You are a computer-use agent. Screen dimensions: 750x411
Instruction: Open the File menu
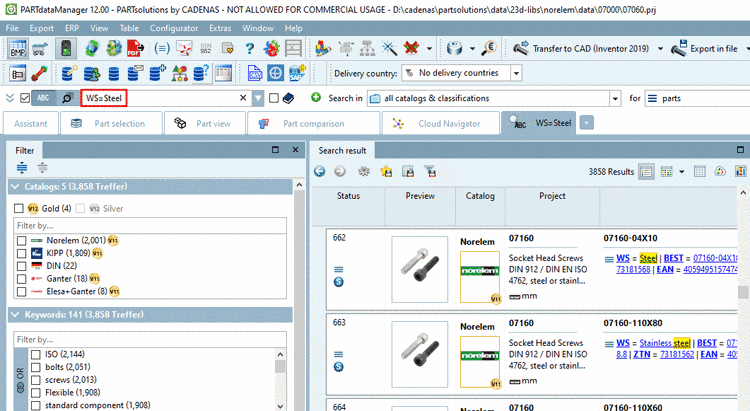coord(12,28)
